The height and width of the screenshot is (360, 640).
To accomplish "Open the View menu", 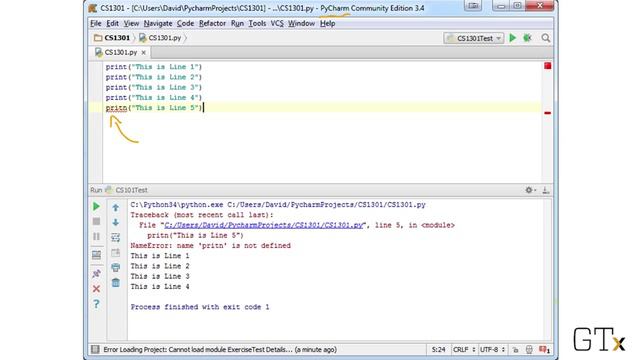I will pyautogui.click(x=131, y=23).
